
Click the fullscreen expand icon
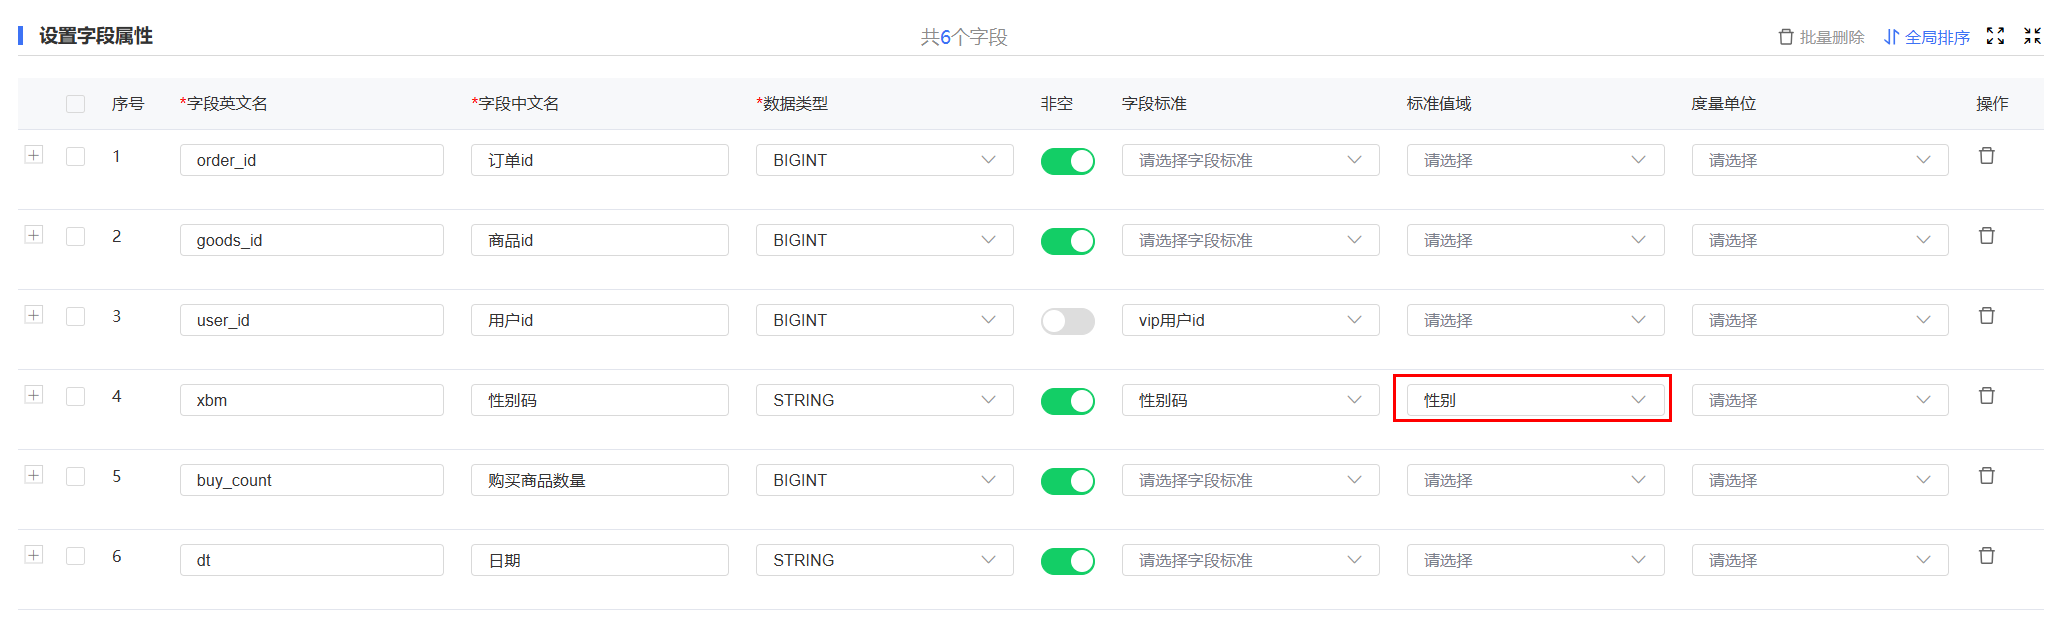1995,36
